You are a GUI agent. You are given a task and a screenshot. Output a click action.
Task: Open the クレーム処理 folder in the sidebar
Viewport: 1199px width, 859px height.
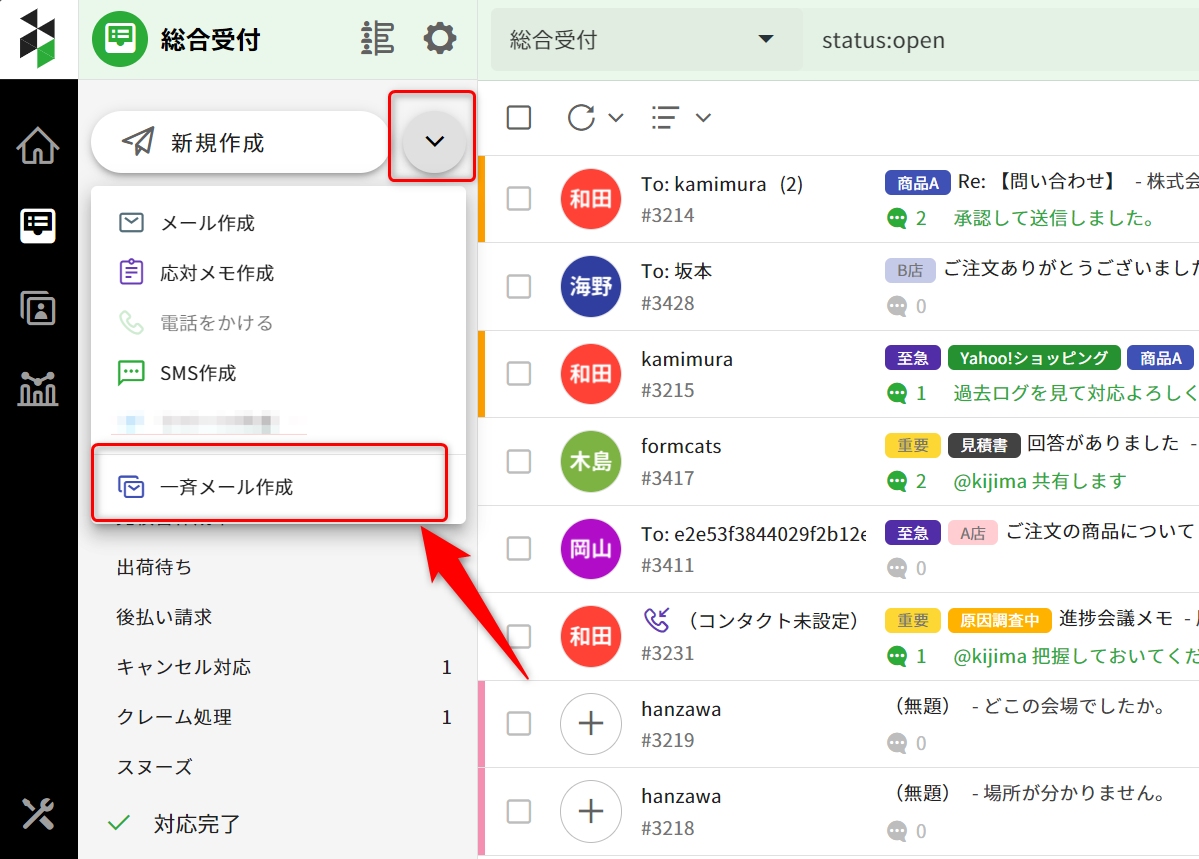[x=174, y=717]
